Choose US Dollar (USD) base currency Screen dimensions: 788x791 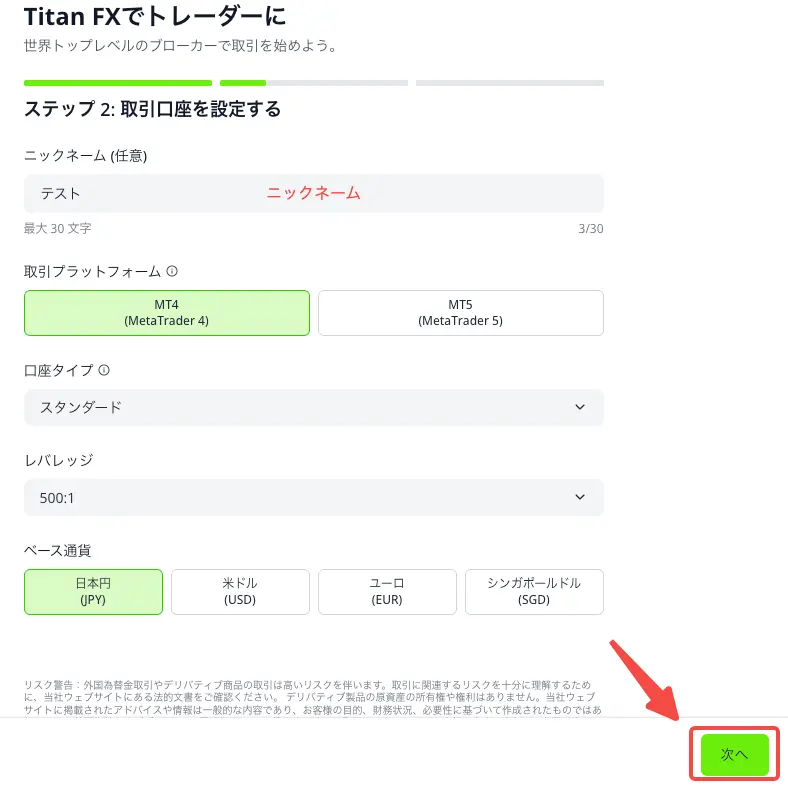point(240,592)
